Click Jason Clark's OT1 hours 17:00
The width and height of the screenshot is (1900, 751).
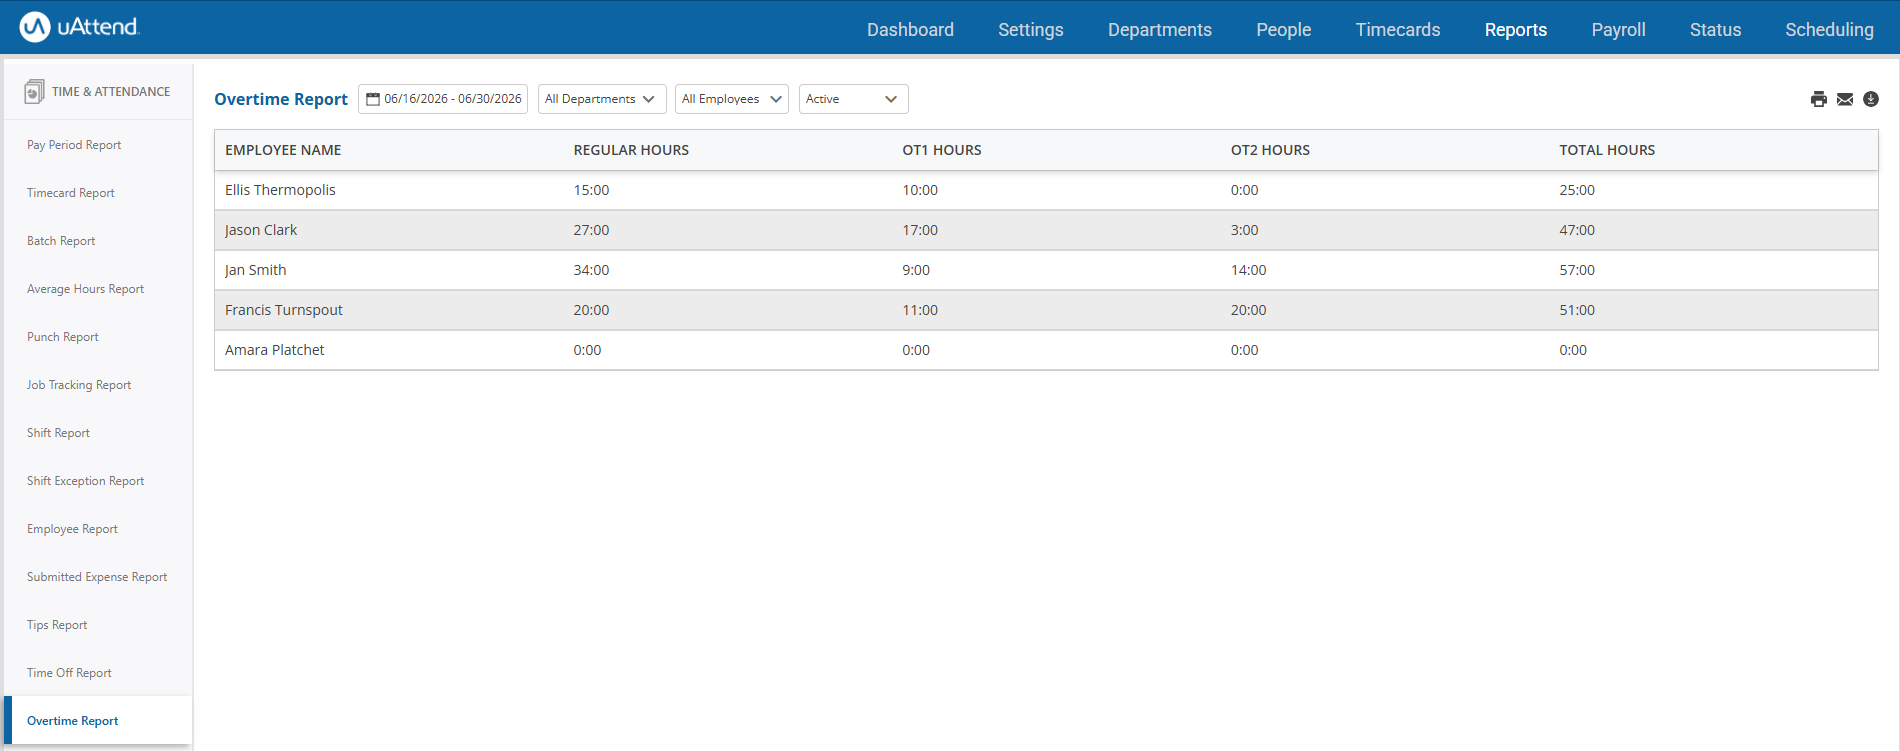click(920, 230)
